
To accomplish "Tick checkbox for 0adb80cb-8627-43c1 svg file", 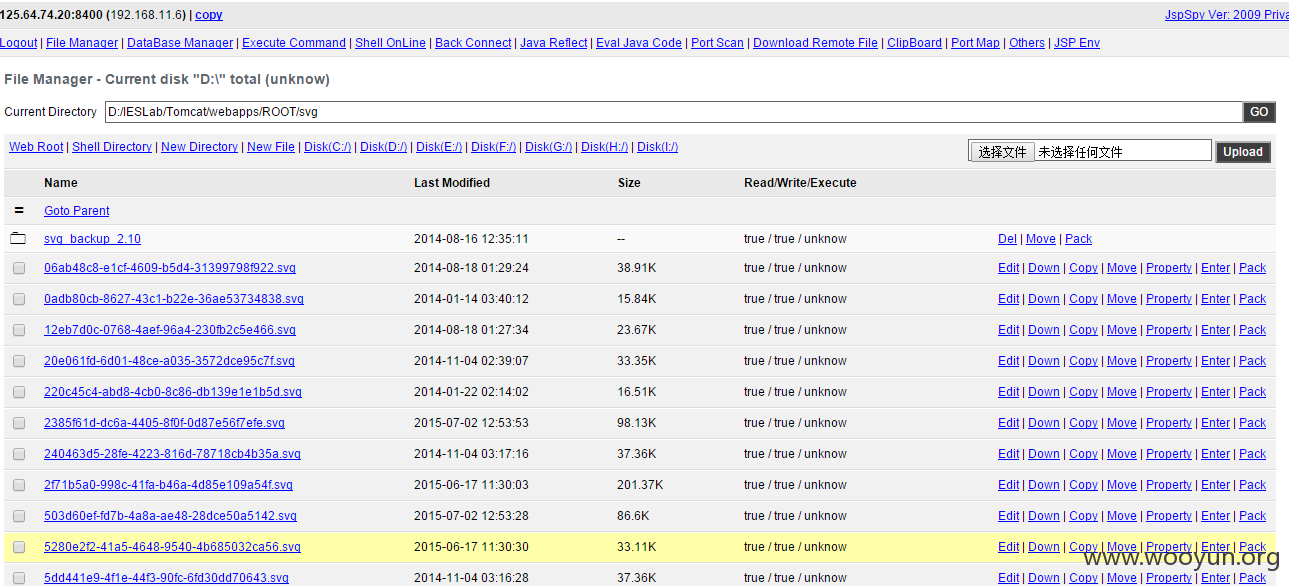I will click(x=19, y=299).
